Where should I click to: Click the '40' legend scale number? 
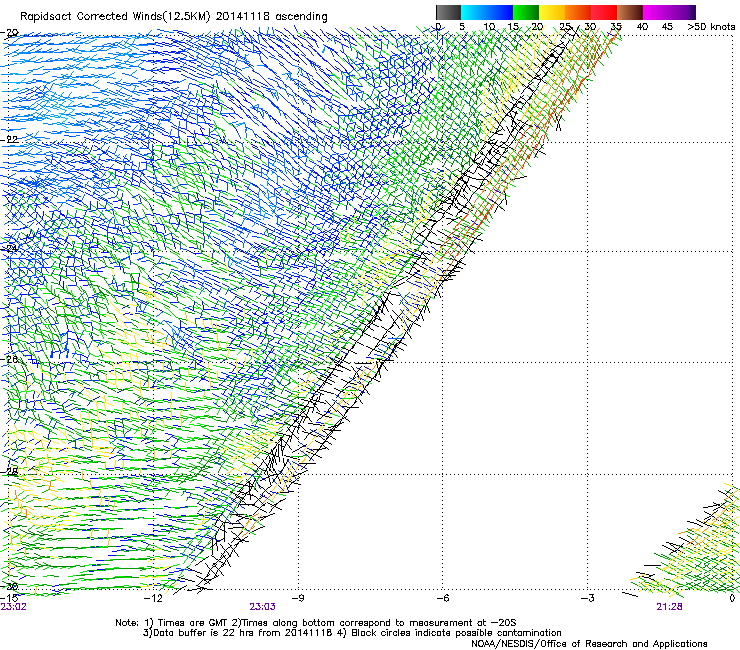[x=642, y=26]
